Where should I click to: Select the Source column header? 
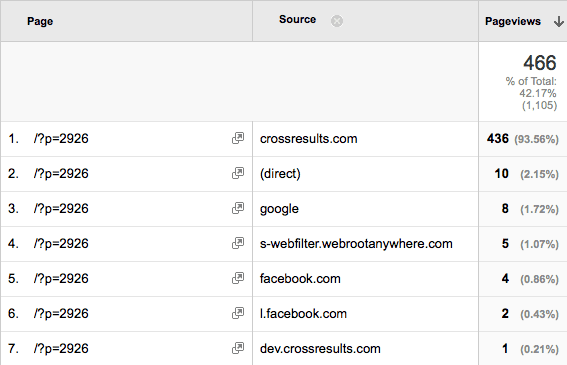[297, 20]
